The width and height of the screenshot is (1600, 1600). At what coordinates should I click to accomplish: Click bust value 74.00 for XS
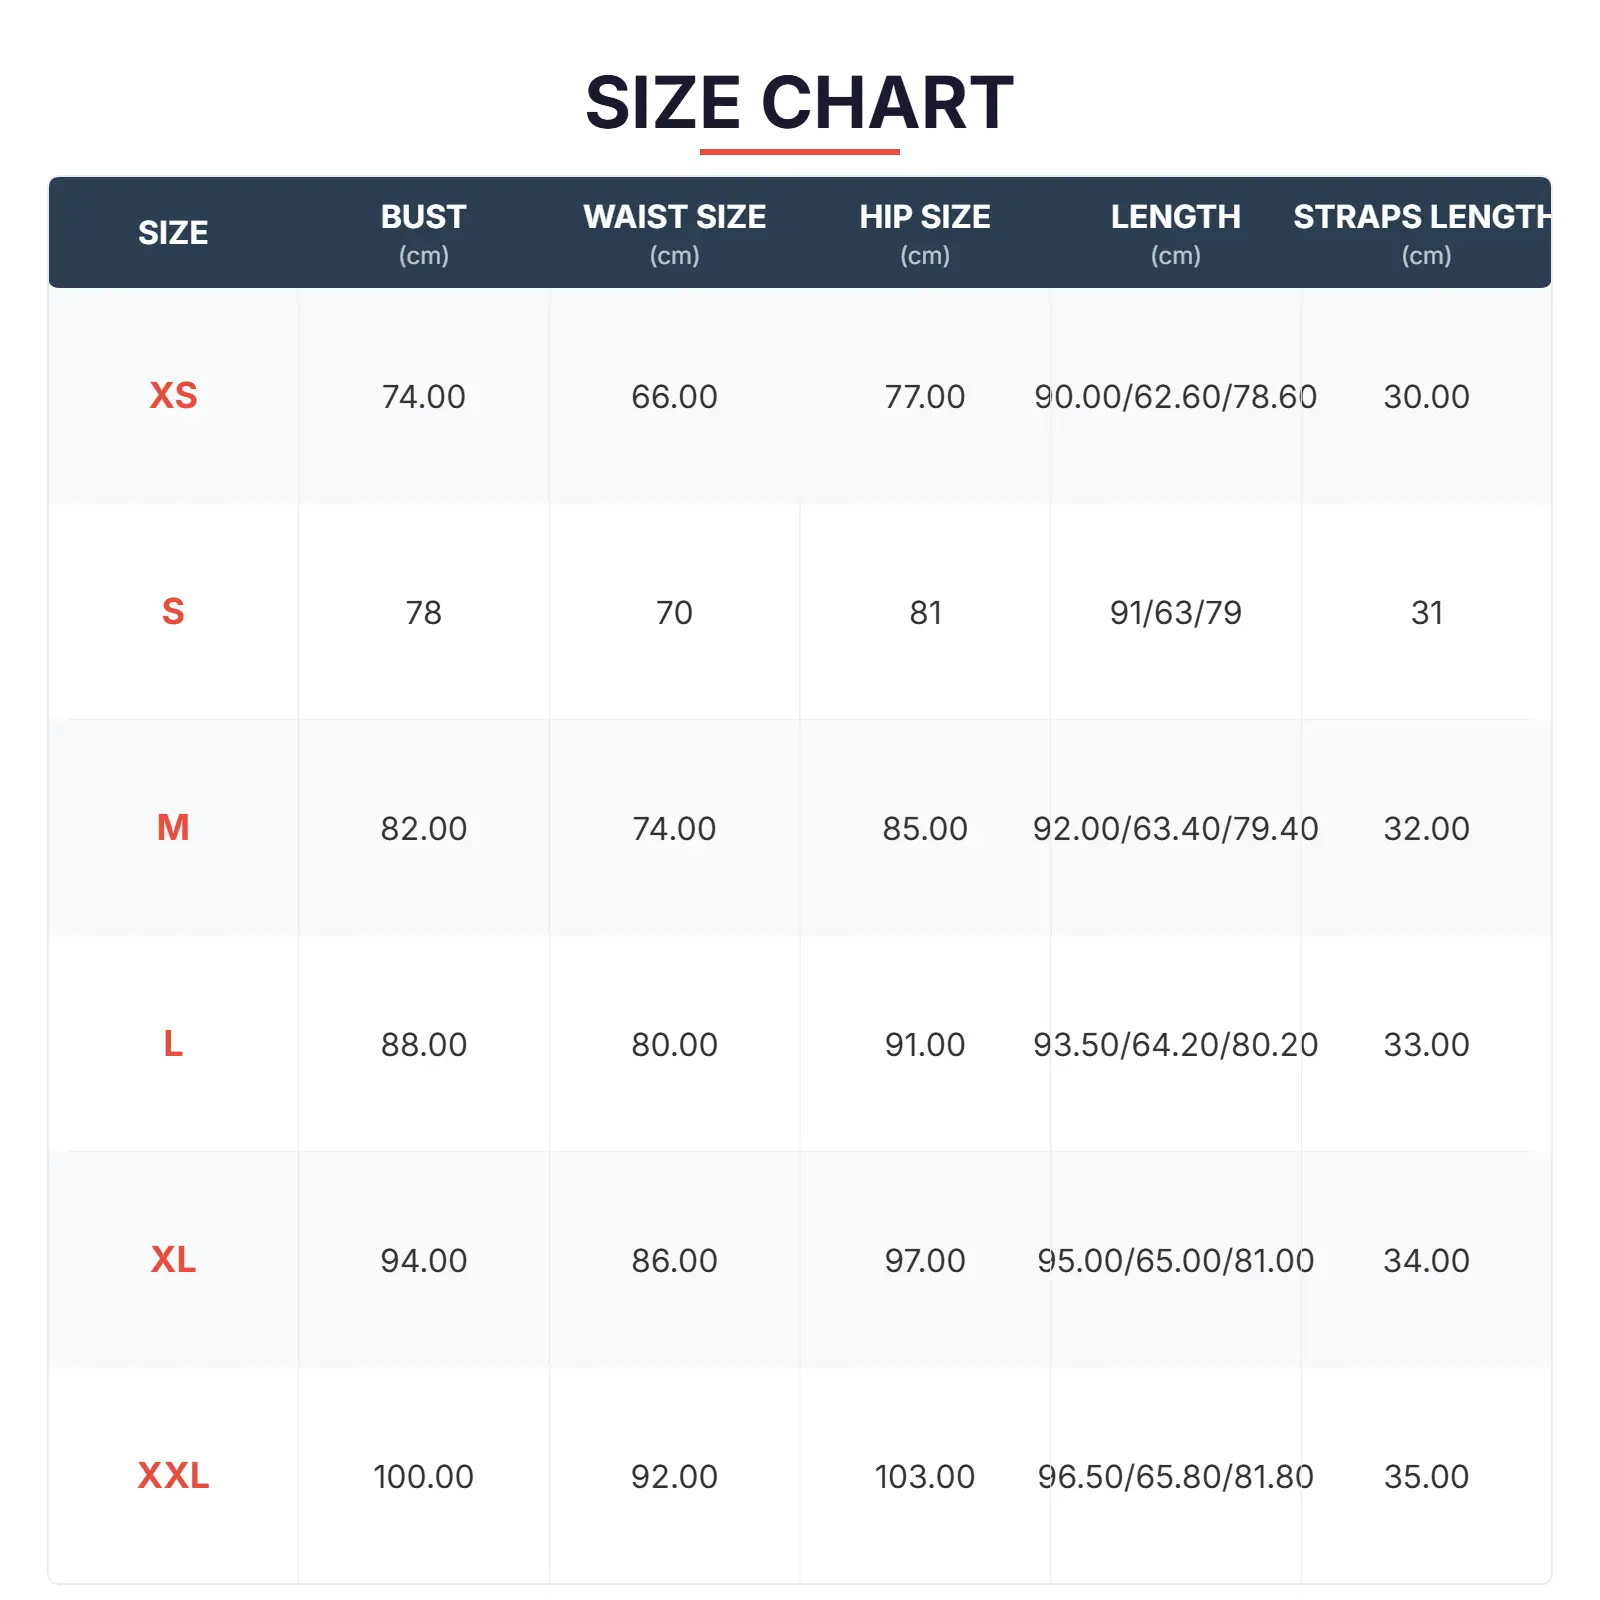click(x=423, y=397)
